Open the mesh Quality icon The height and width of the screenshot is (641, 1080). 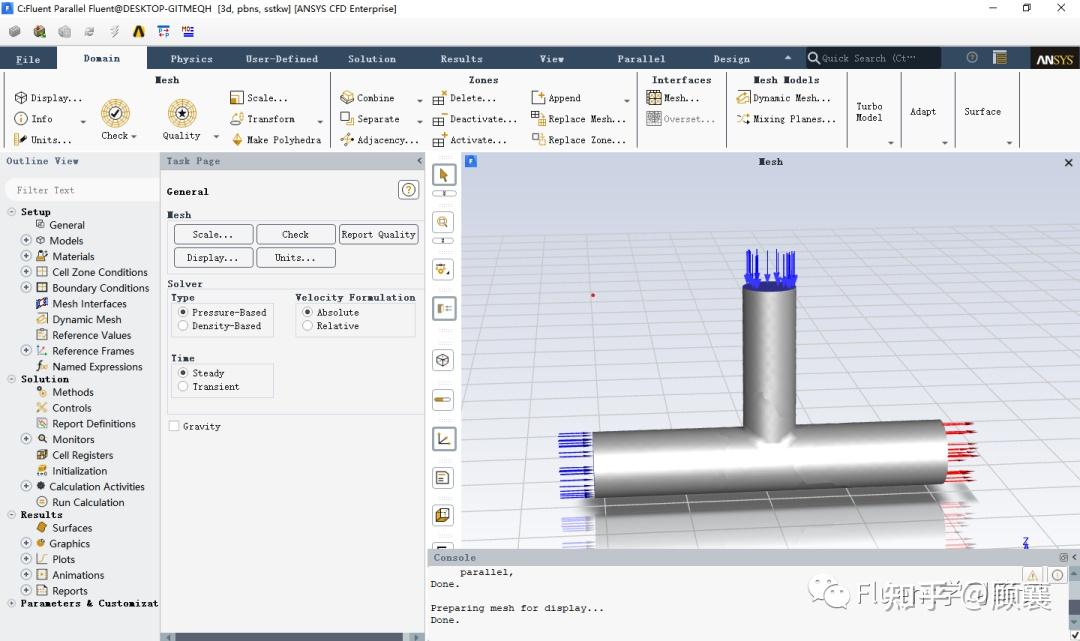(x=182, y=113)
